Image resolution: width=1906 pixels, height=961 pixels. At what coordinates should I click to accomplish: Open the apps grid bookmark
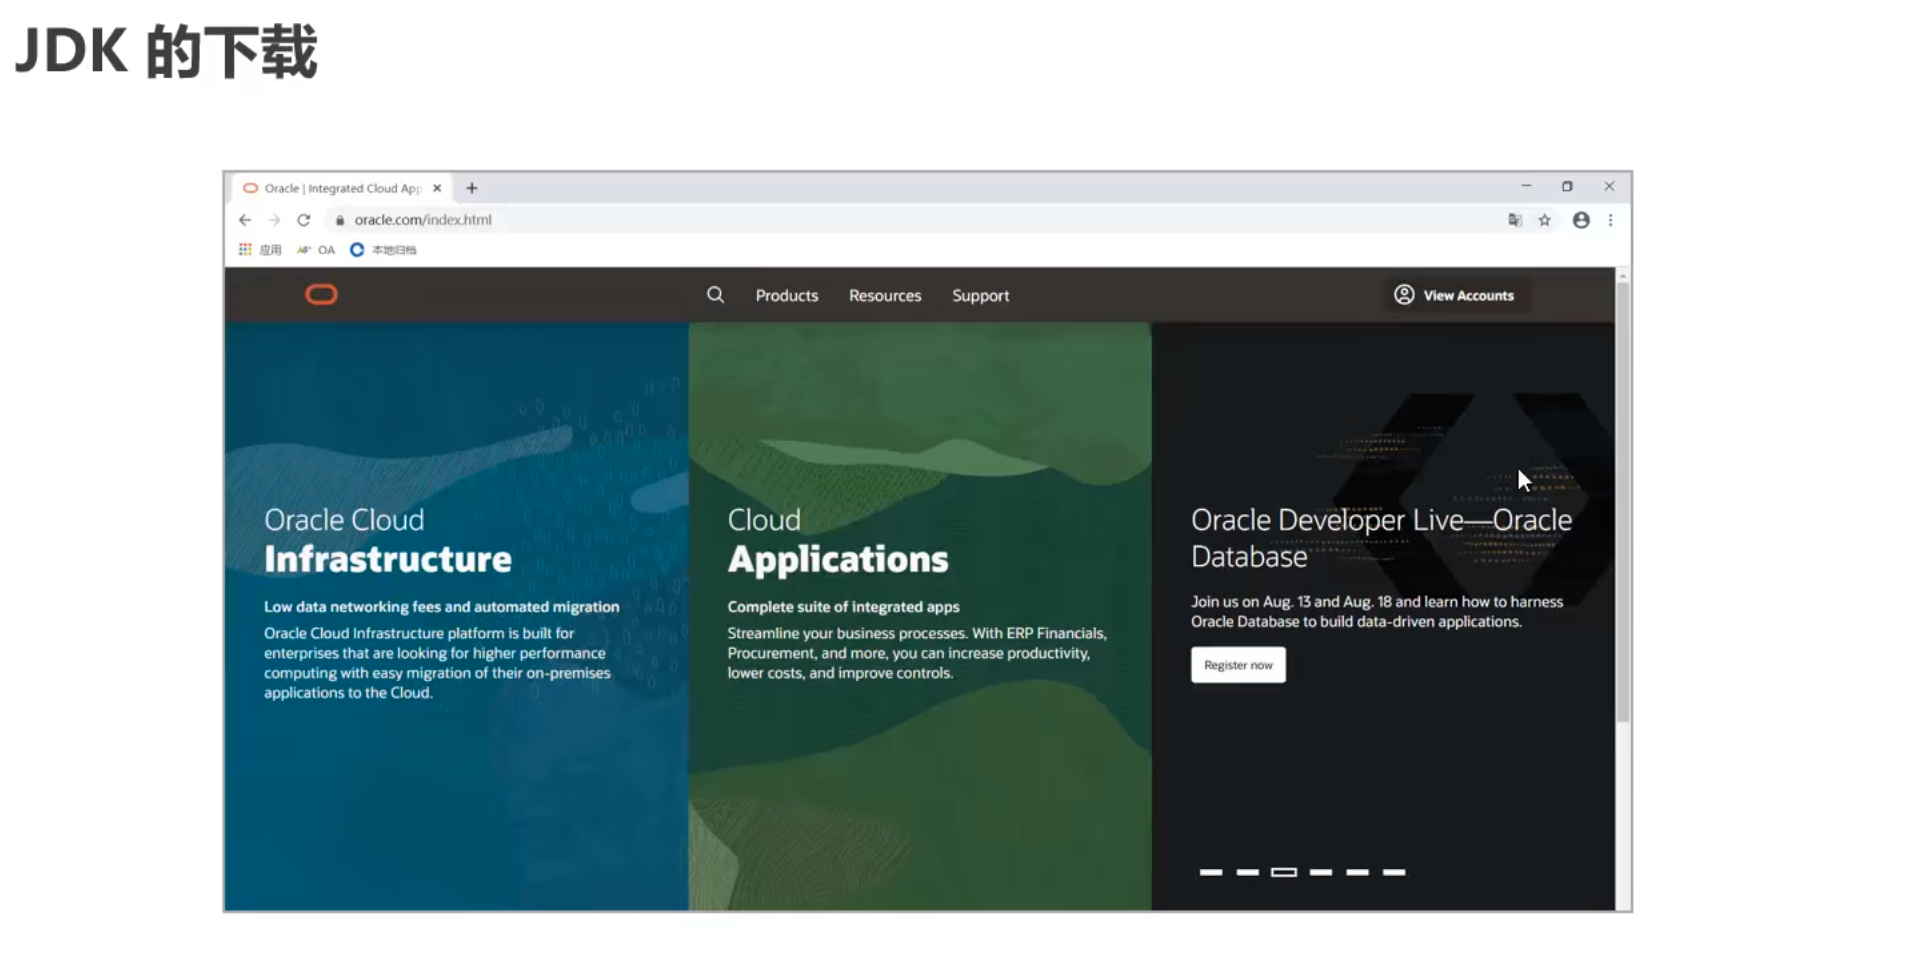[x=260, y=250]
